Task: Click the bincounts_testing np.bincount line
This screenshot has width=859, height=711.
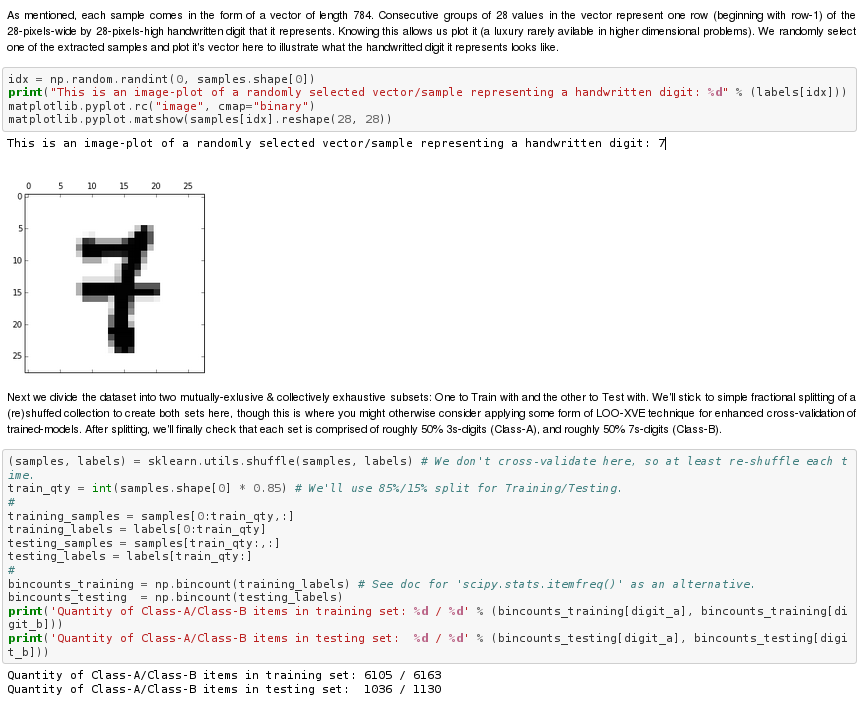Action: 175,597
